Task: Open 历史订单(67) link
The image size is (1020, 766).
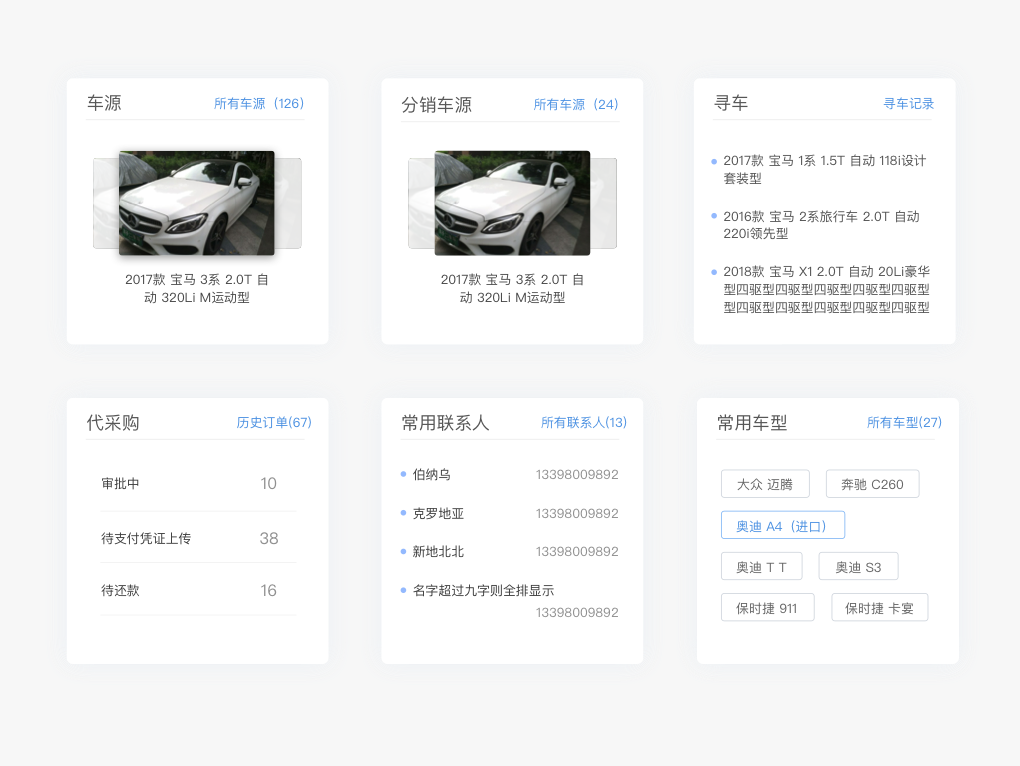Action: click(274, 423)
